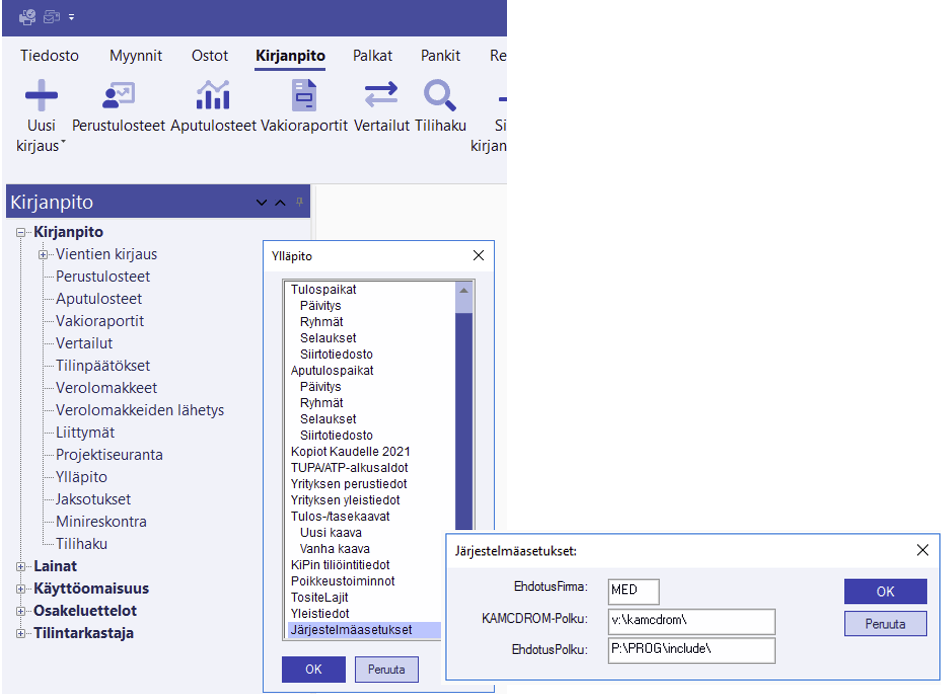Open Perustulosteet from the ribbon toolbar
The width and height of the screenshot is (941, 694).
click(119, 97)
